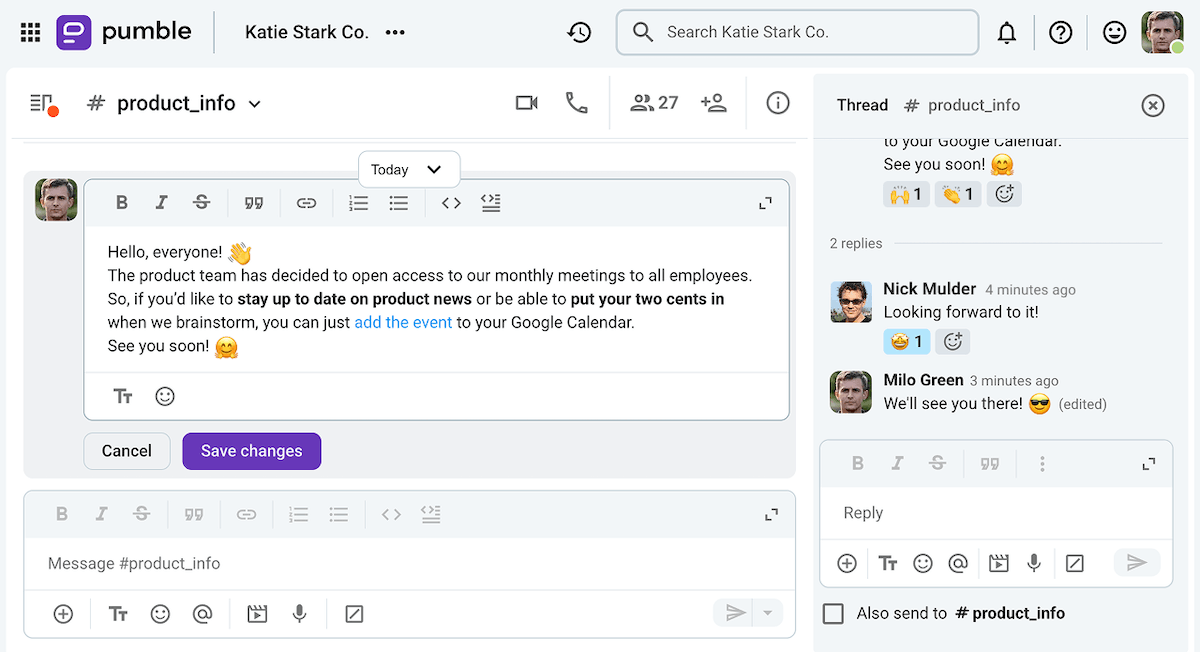Viewport: 1200px width, 652px height.
Task: Open the member list showing 27 people
Action: [x=654, y=102]
